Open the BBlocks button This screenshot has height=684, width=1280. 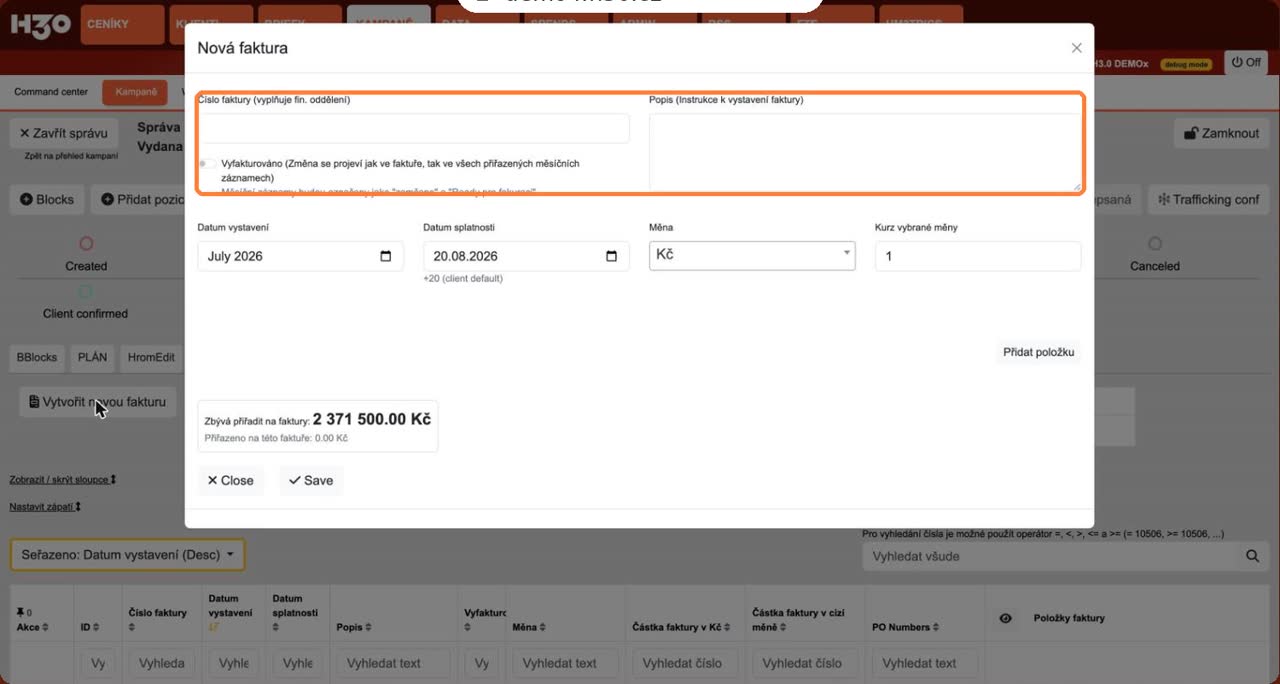coord(37,357)
